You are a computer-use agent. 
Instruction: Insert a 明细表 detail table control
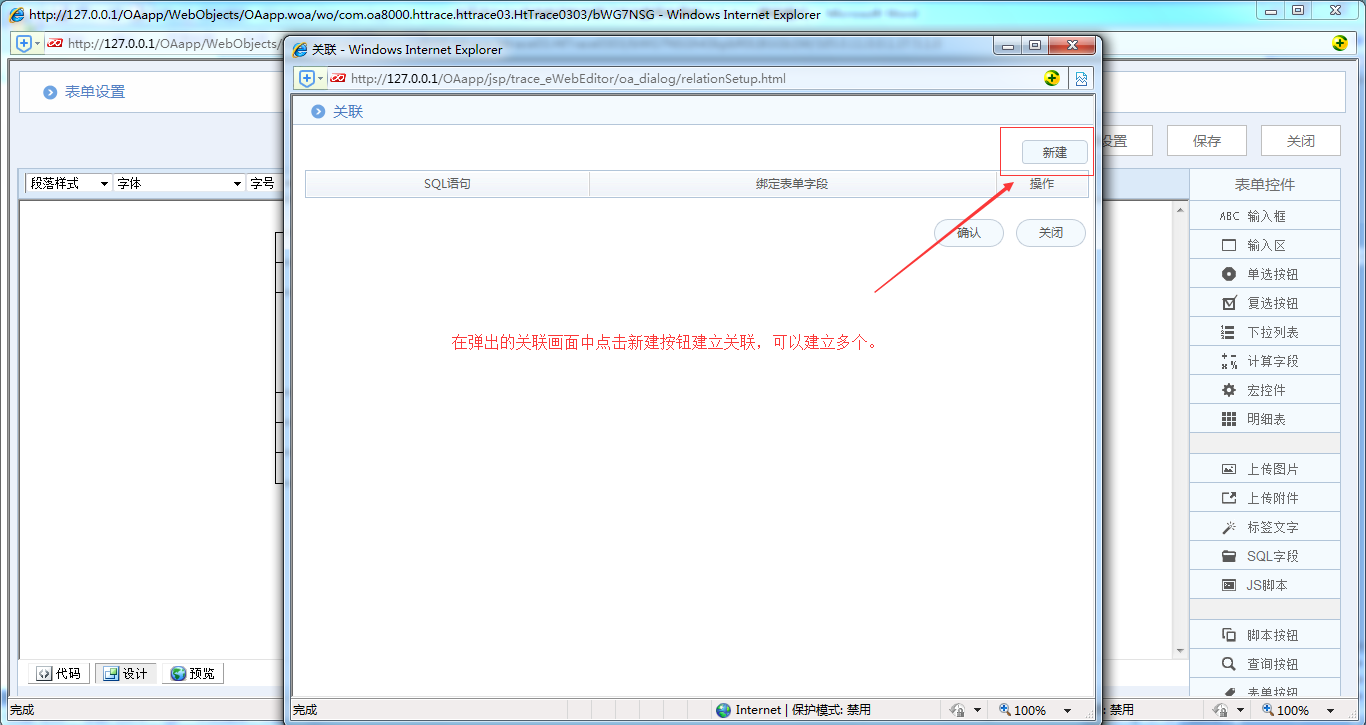click(x=1265, y=419)
